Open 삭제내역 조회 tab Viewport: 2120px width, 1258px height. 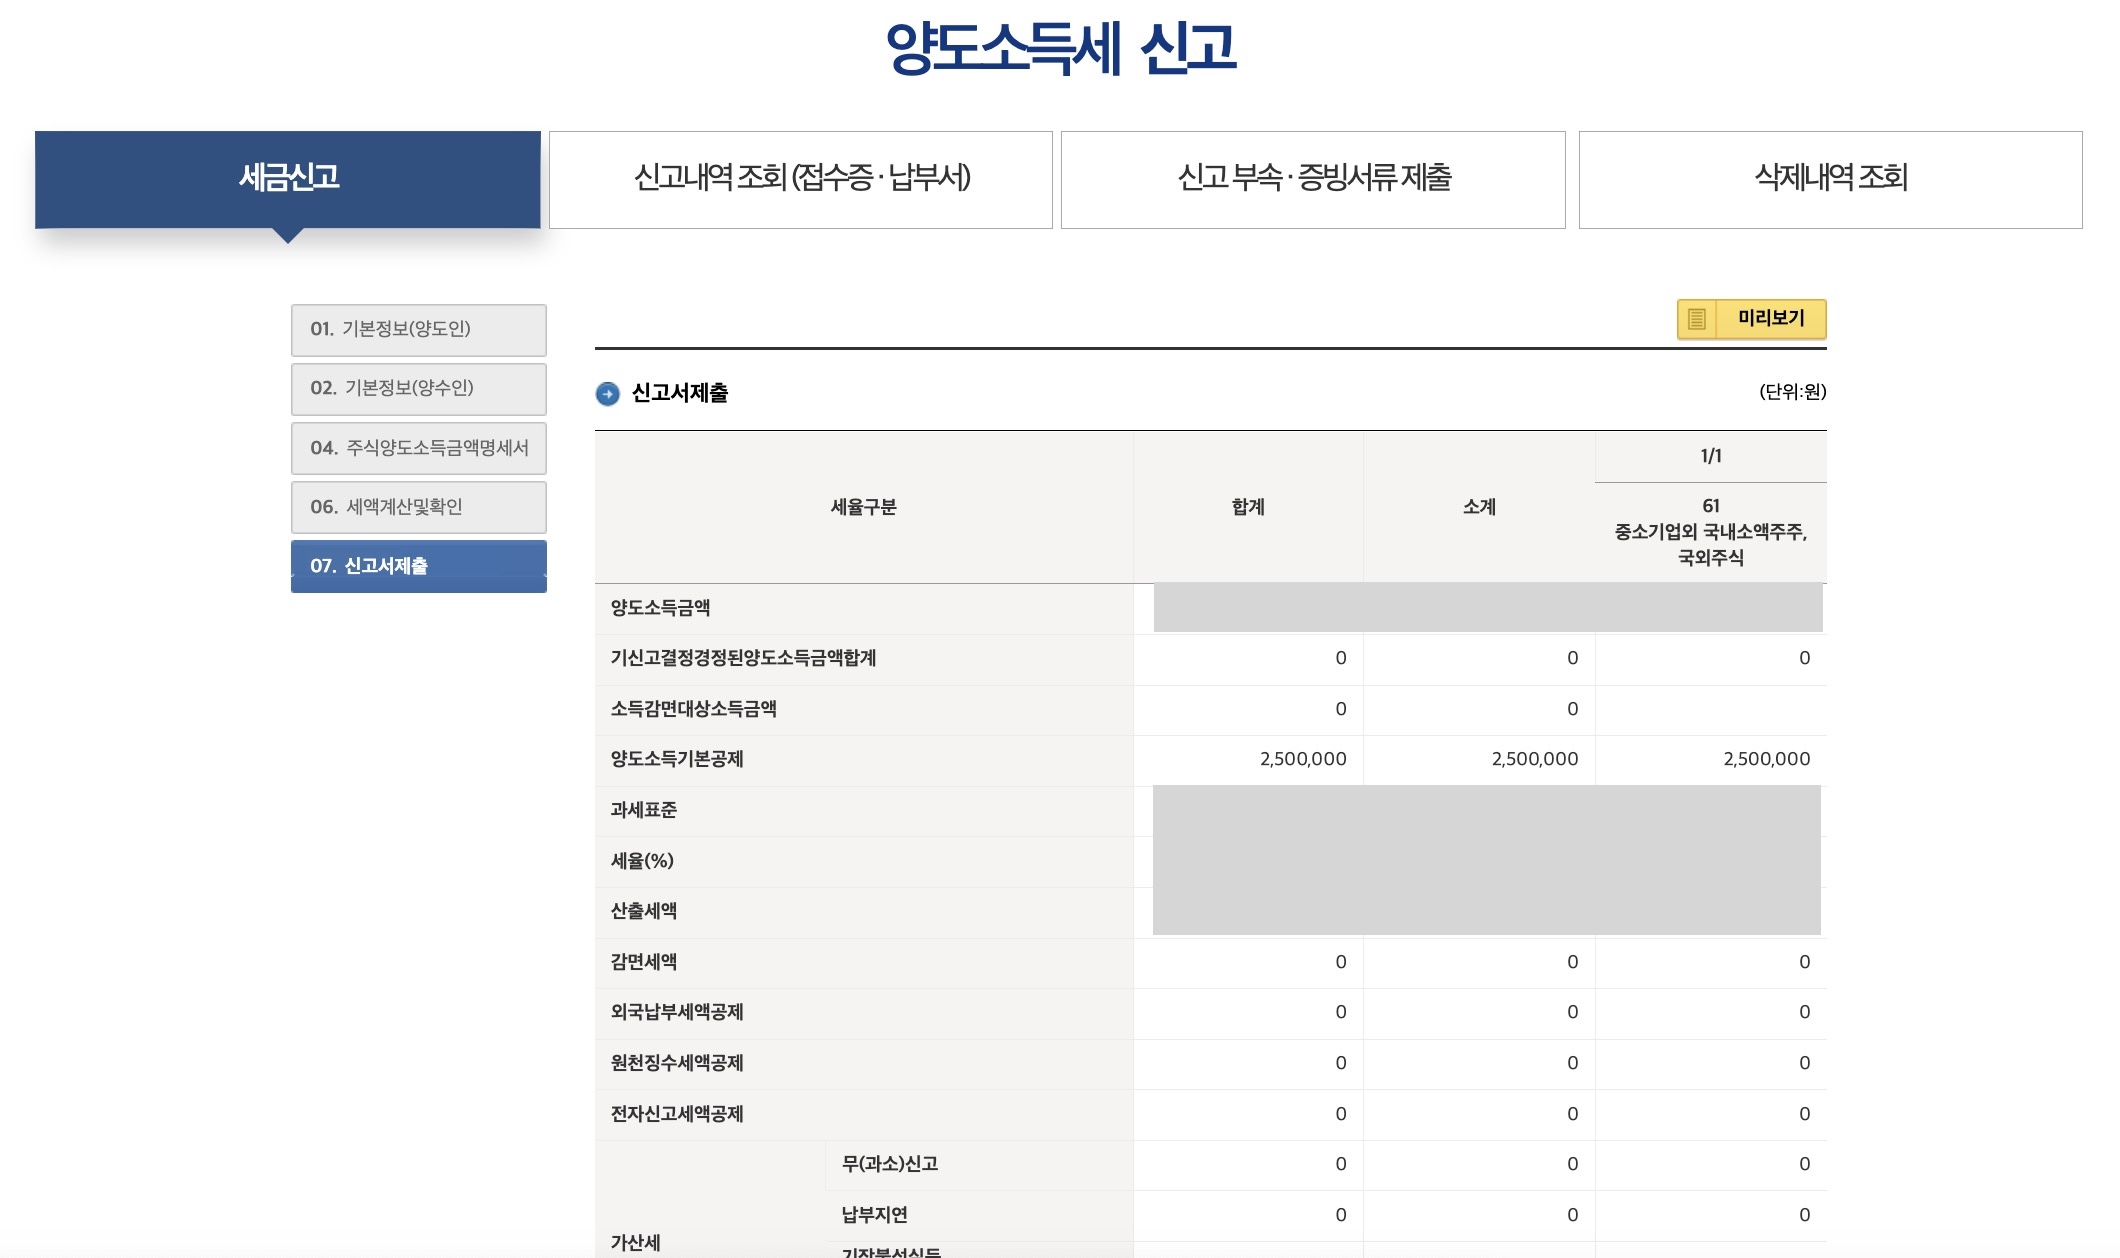1830,179
